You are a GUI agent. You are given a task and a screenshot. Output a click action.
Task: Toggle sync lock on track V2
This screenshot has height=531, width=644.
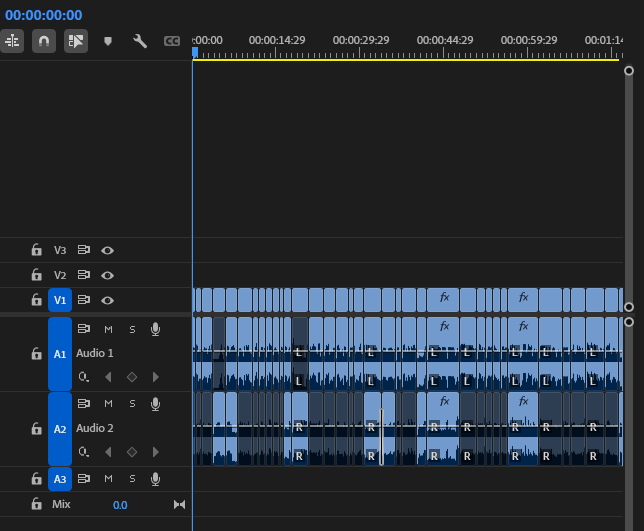(x=85, y=275)
